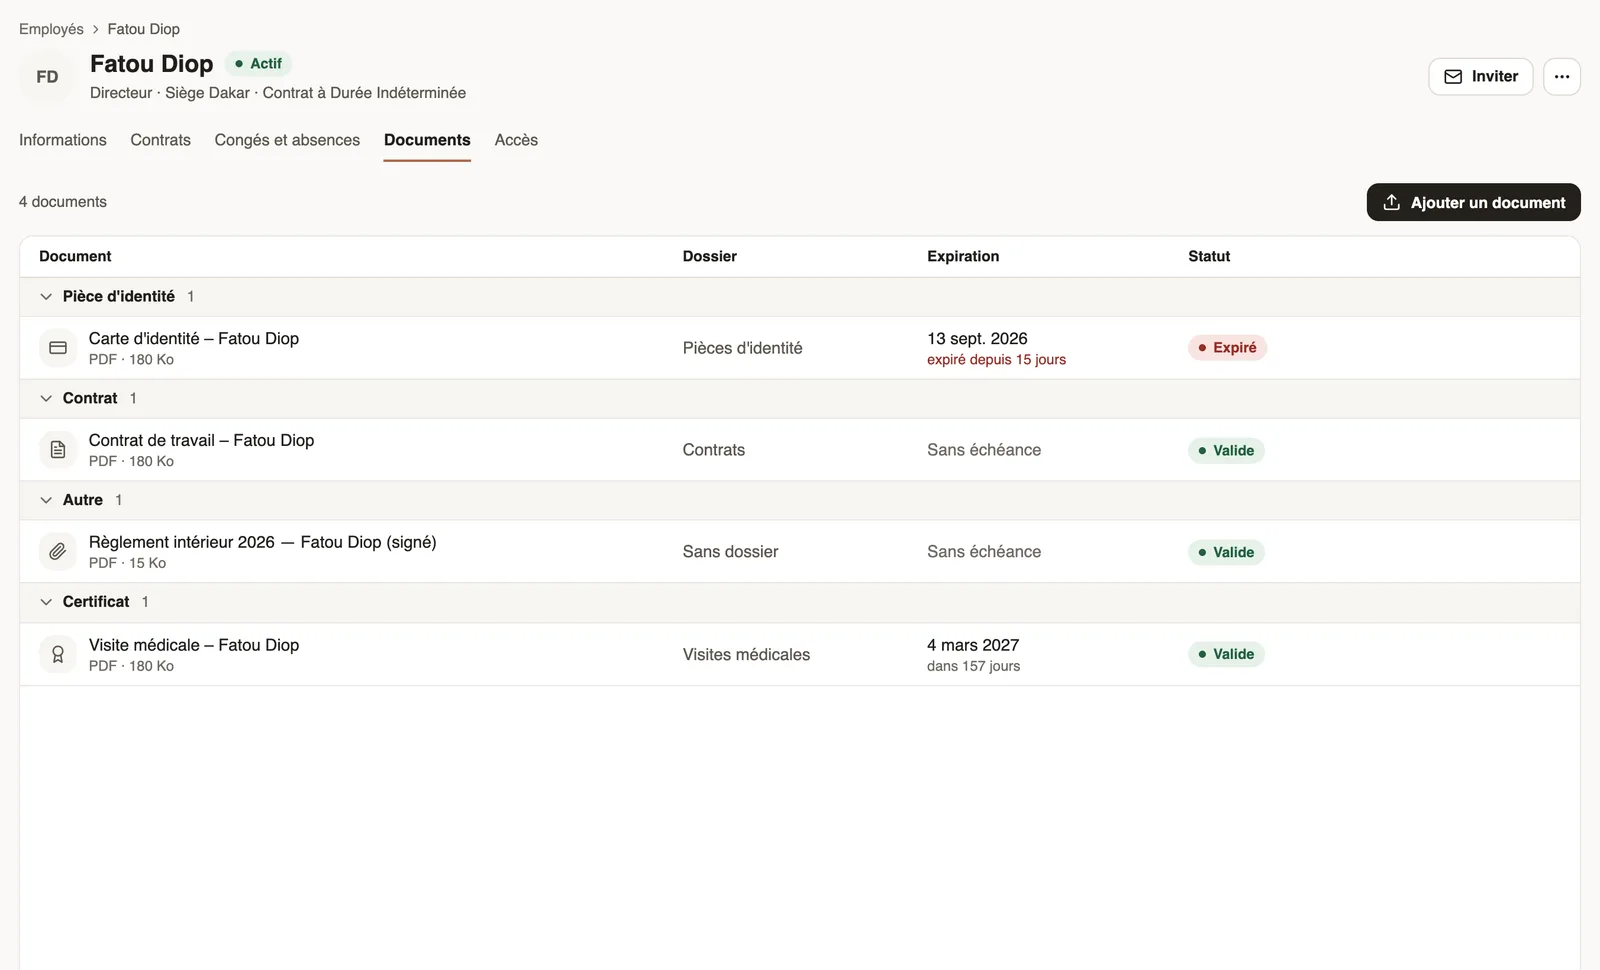Viewport: 1600px width, 970px height.
Task: Click the Pièces d'identité folder cell
Action: click(x=742, y=348)
